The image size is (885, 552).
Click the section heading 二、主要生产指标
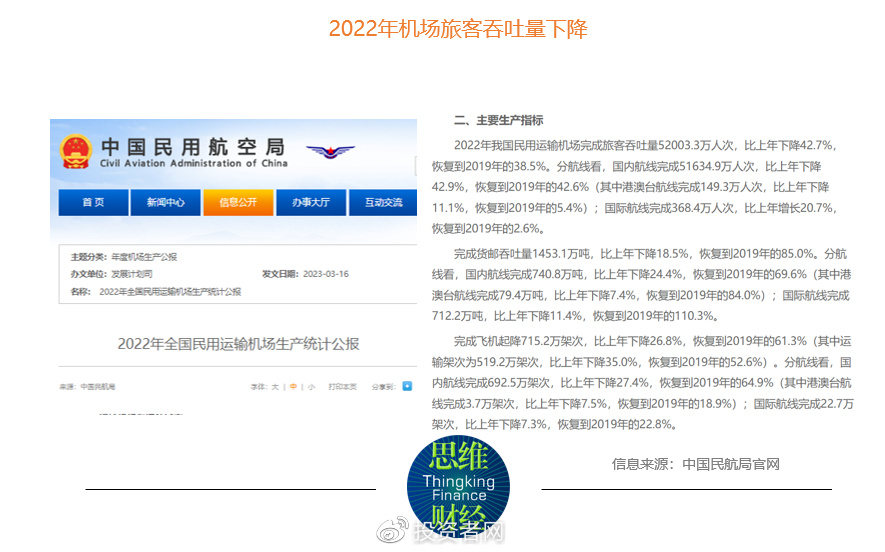(x=498, y=120)
